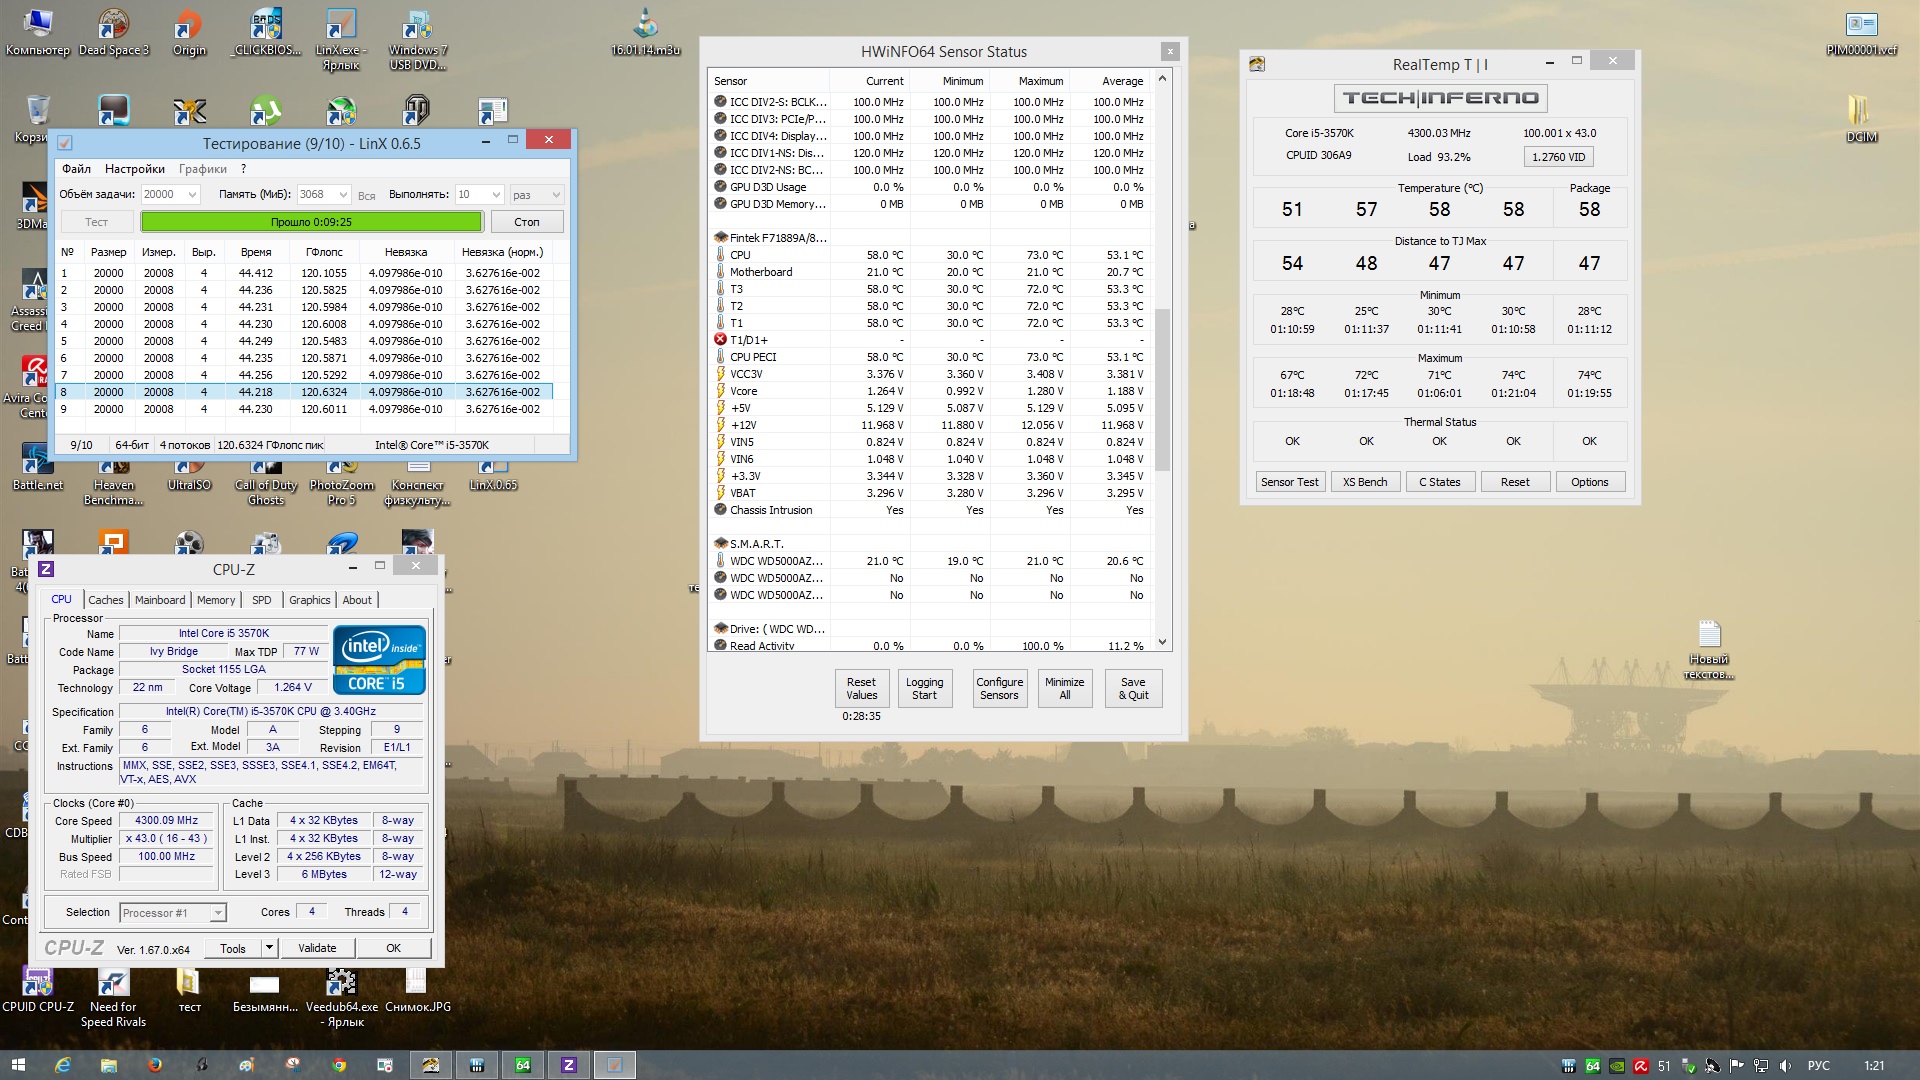Click the Reset Values button in HWiNFO64
Screen dimensions: 1920x1080
[x=861, y=688]
